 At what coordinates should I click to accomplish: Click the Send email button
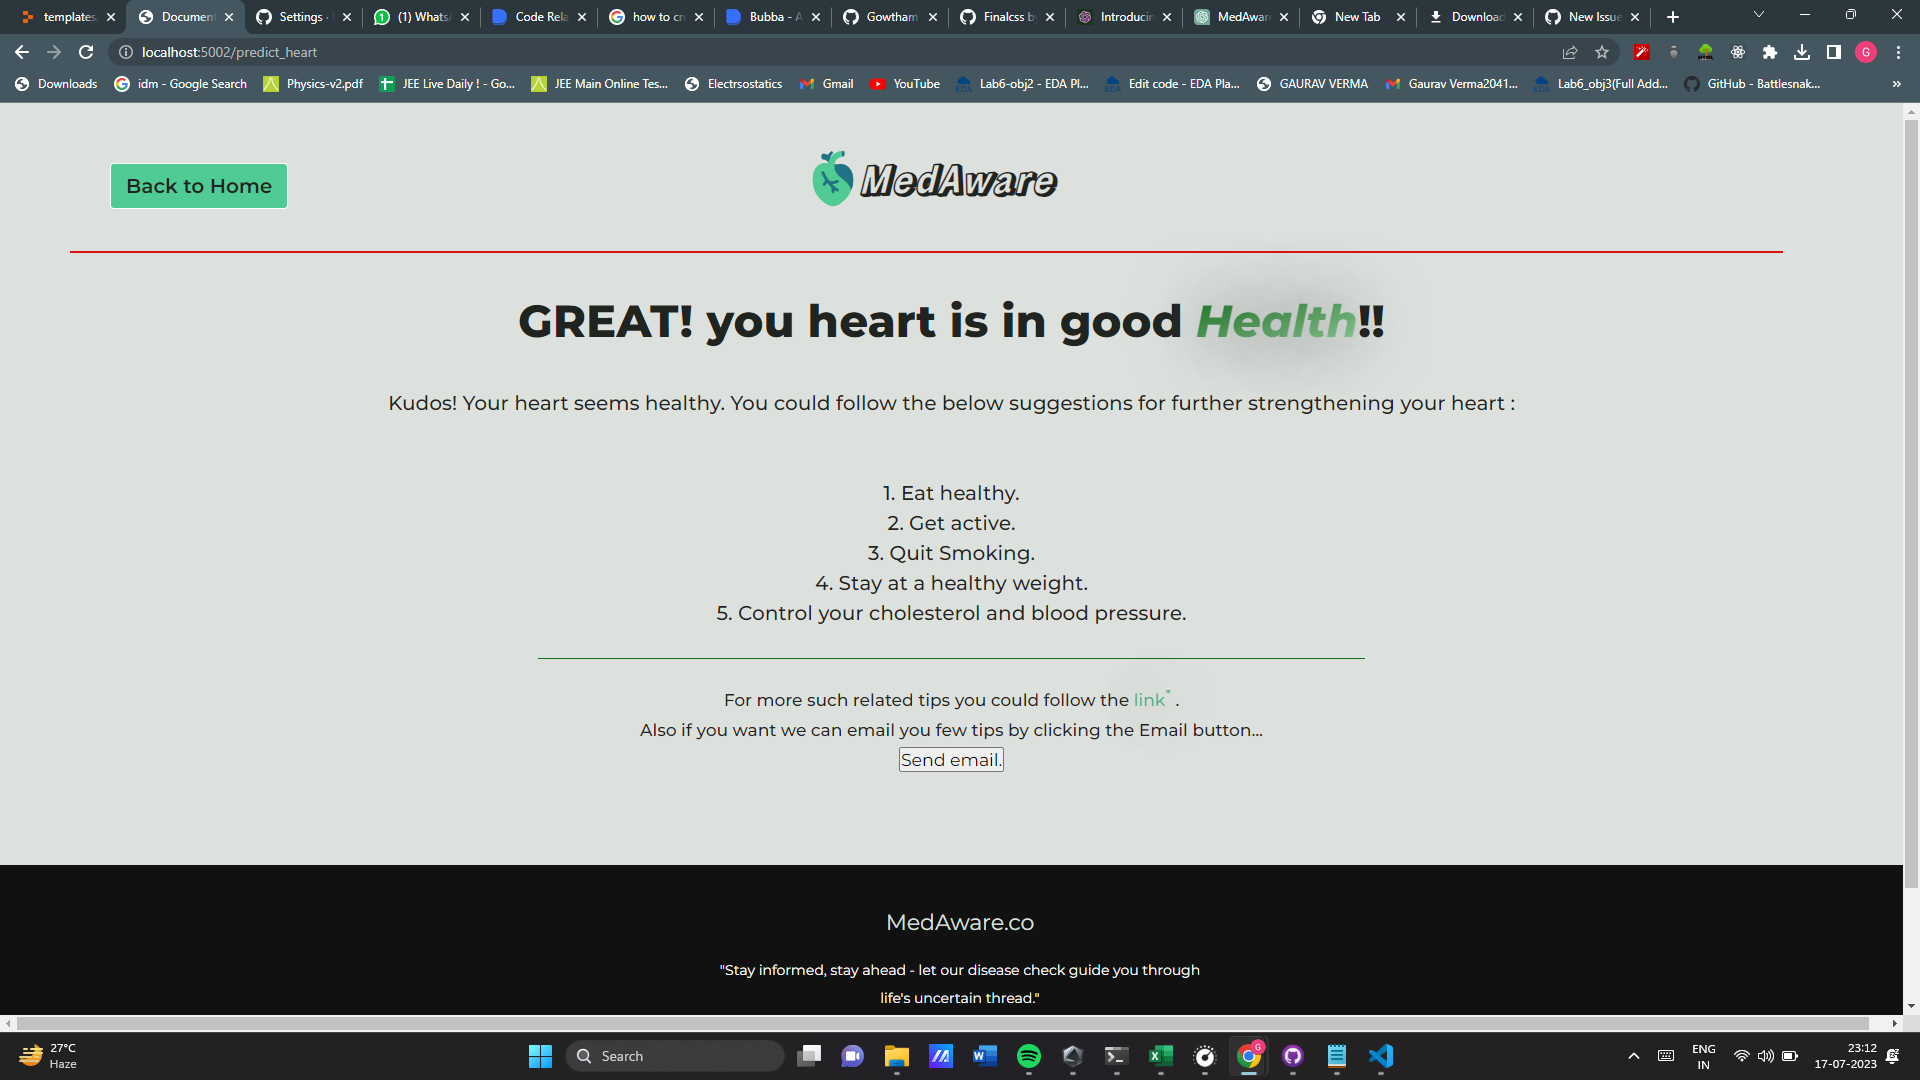[950, 760]
